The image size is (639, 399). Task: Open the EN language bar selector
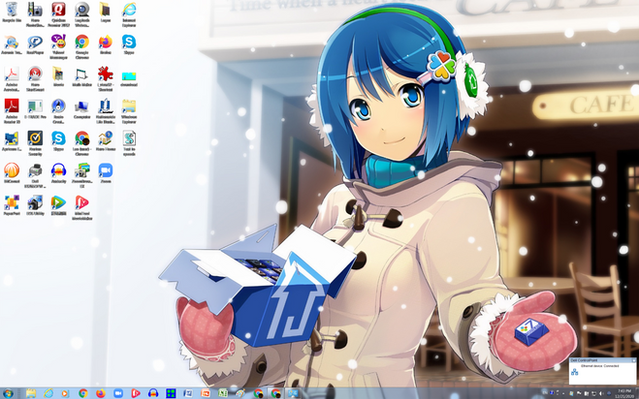click(545, 393)
